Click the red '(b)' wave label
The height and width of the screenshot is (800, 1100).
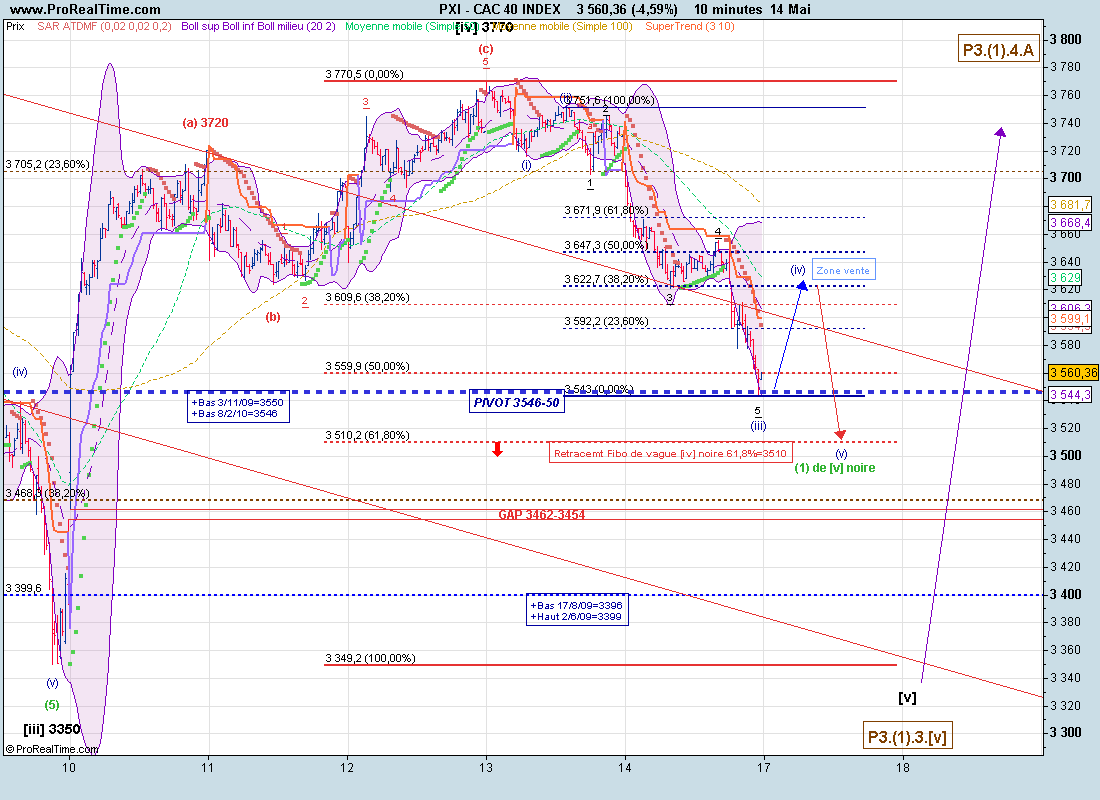click(x=273, y=317)
